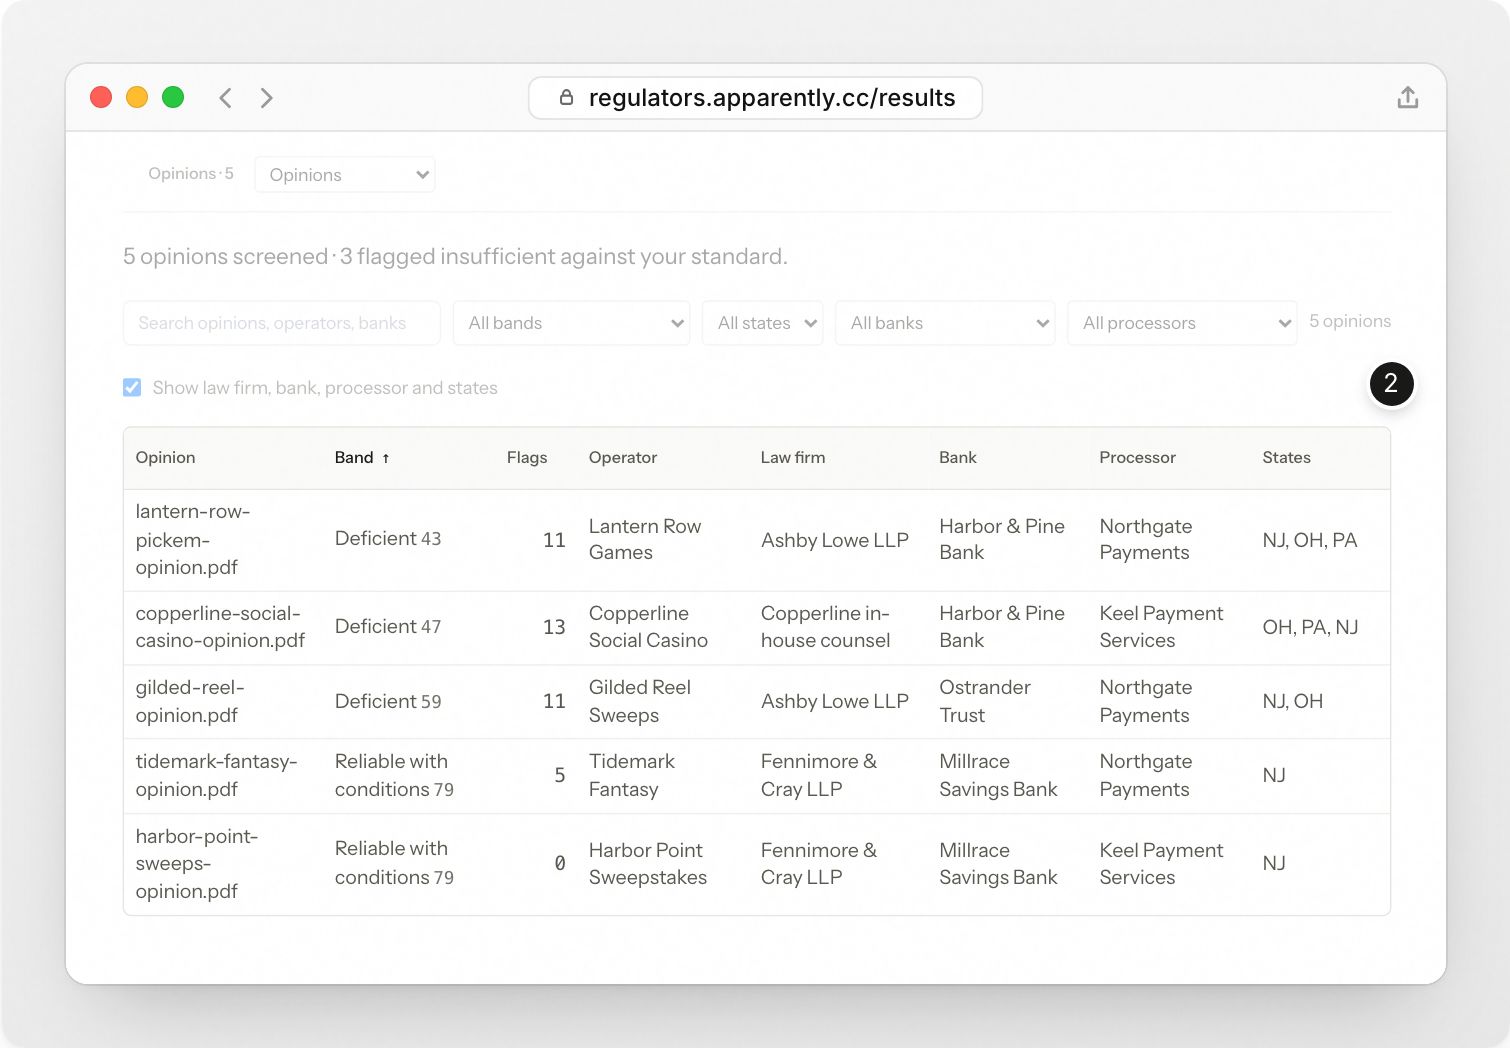Click the browser forward arrow
The height and width of the screenshot is (1048, 1510).
point(266,98)
